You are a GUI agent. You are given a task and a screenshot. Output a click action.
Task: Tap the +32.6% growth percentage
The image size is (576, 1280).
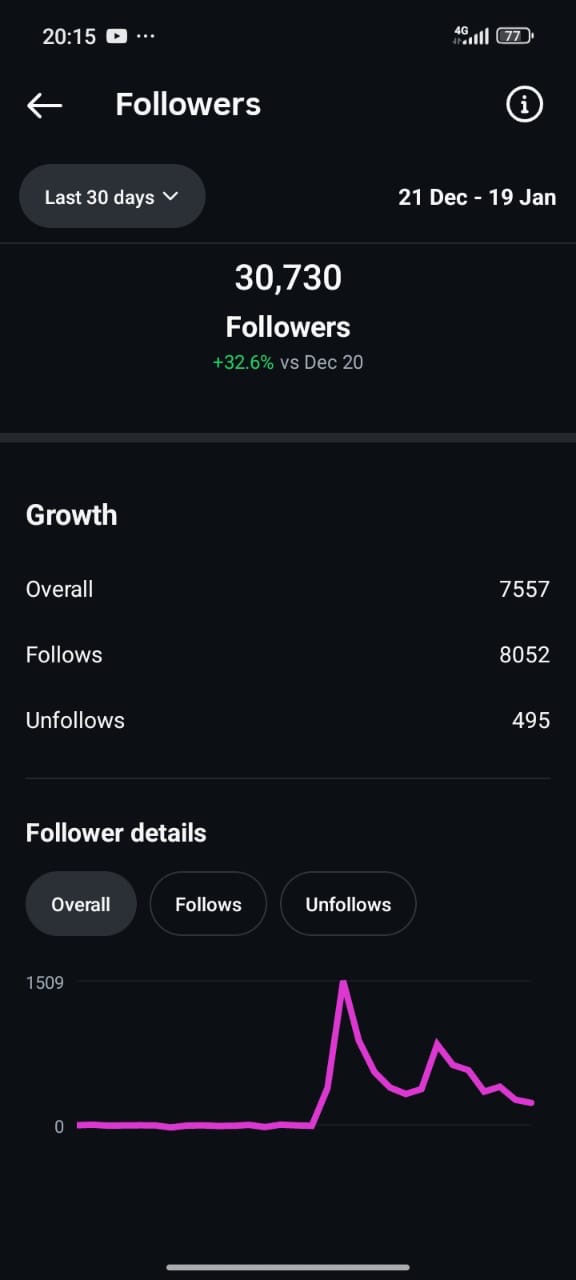243,362
